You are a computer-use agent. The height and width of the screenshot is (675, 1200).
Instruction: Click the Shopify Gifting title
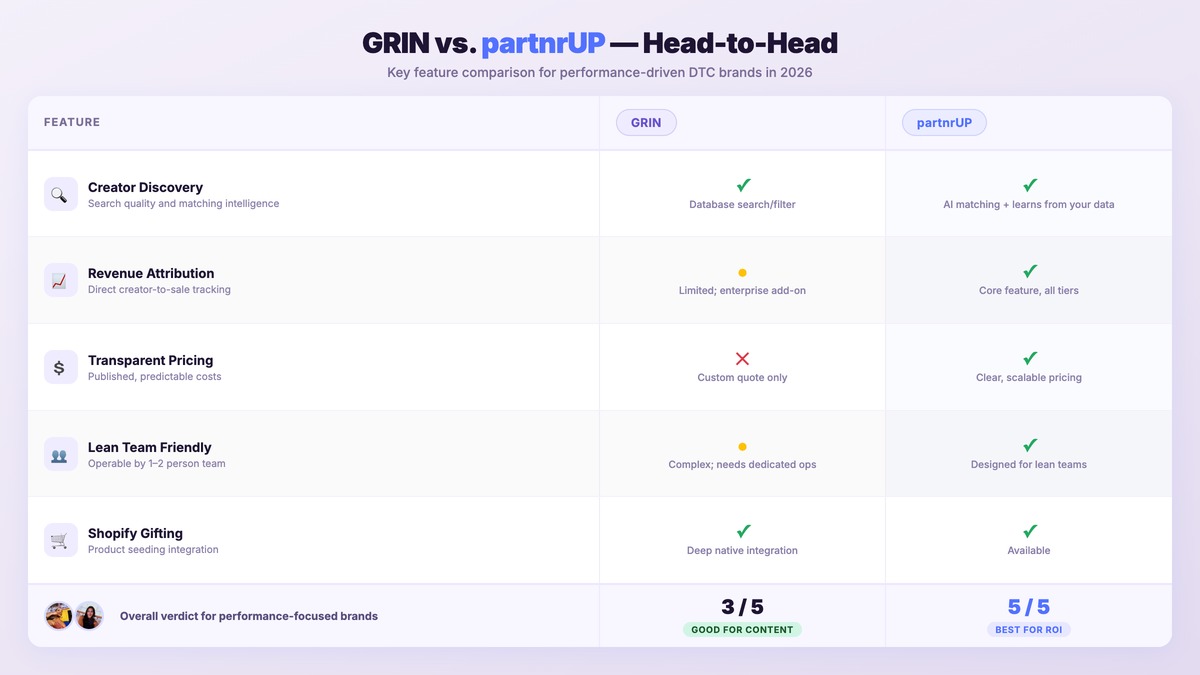[x=135, y=533]
